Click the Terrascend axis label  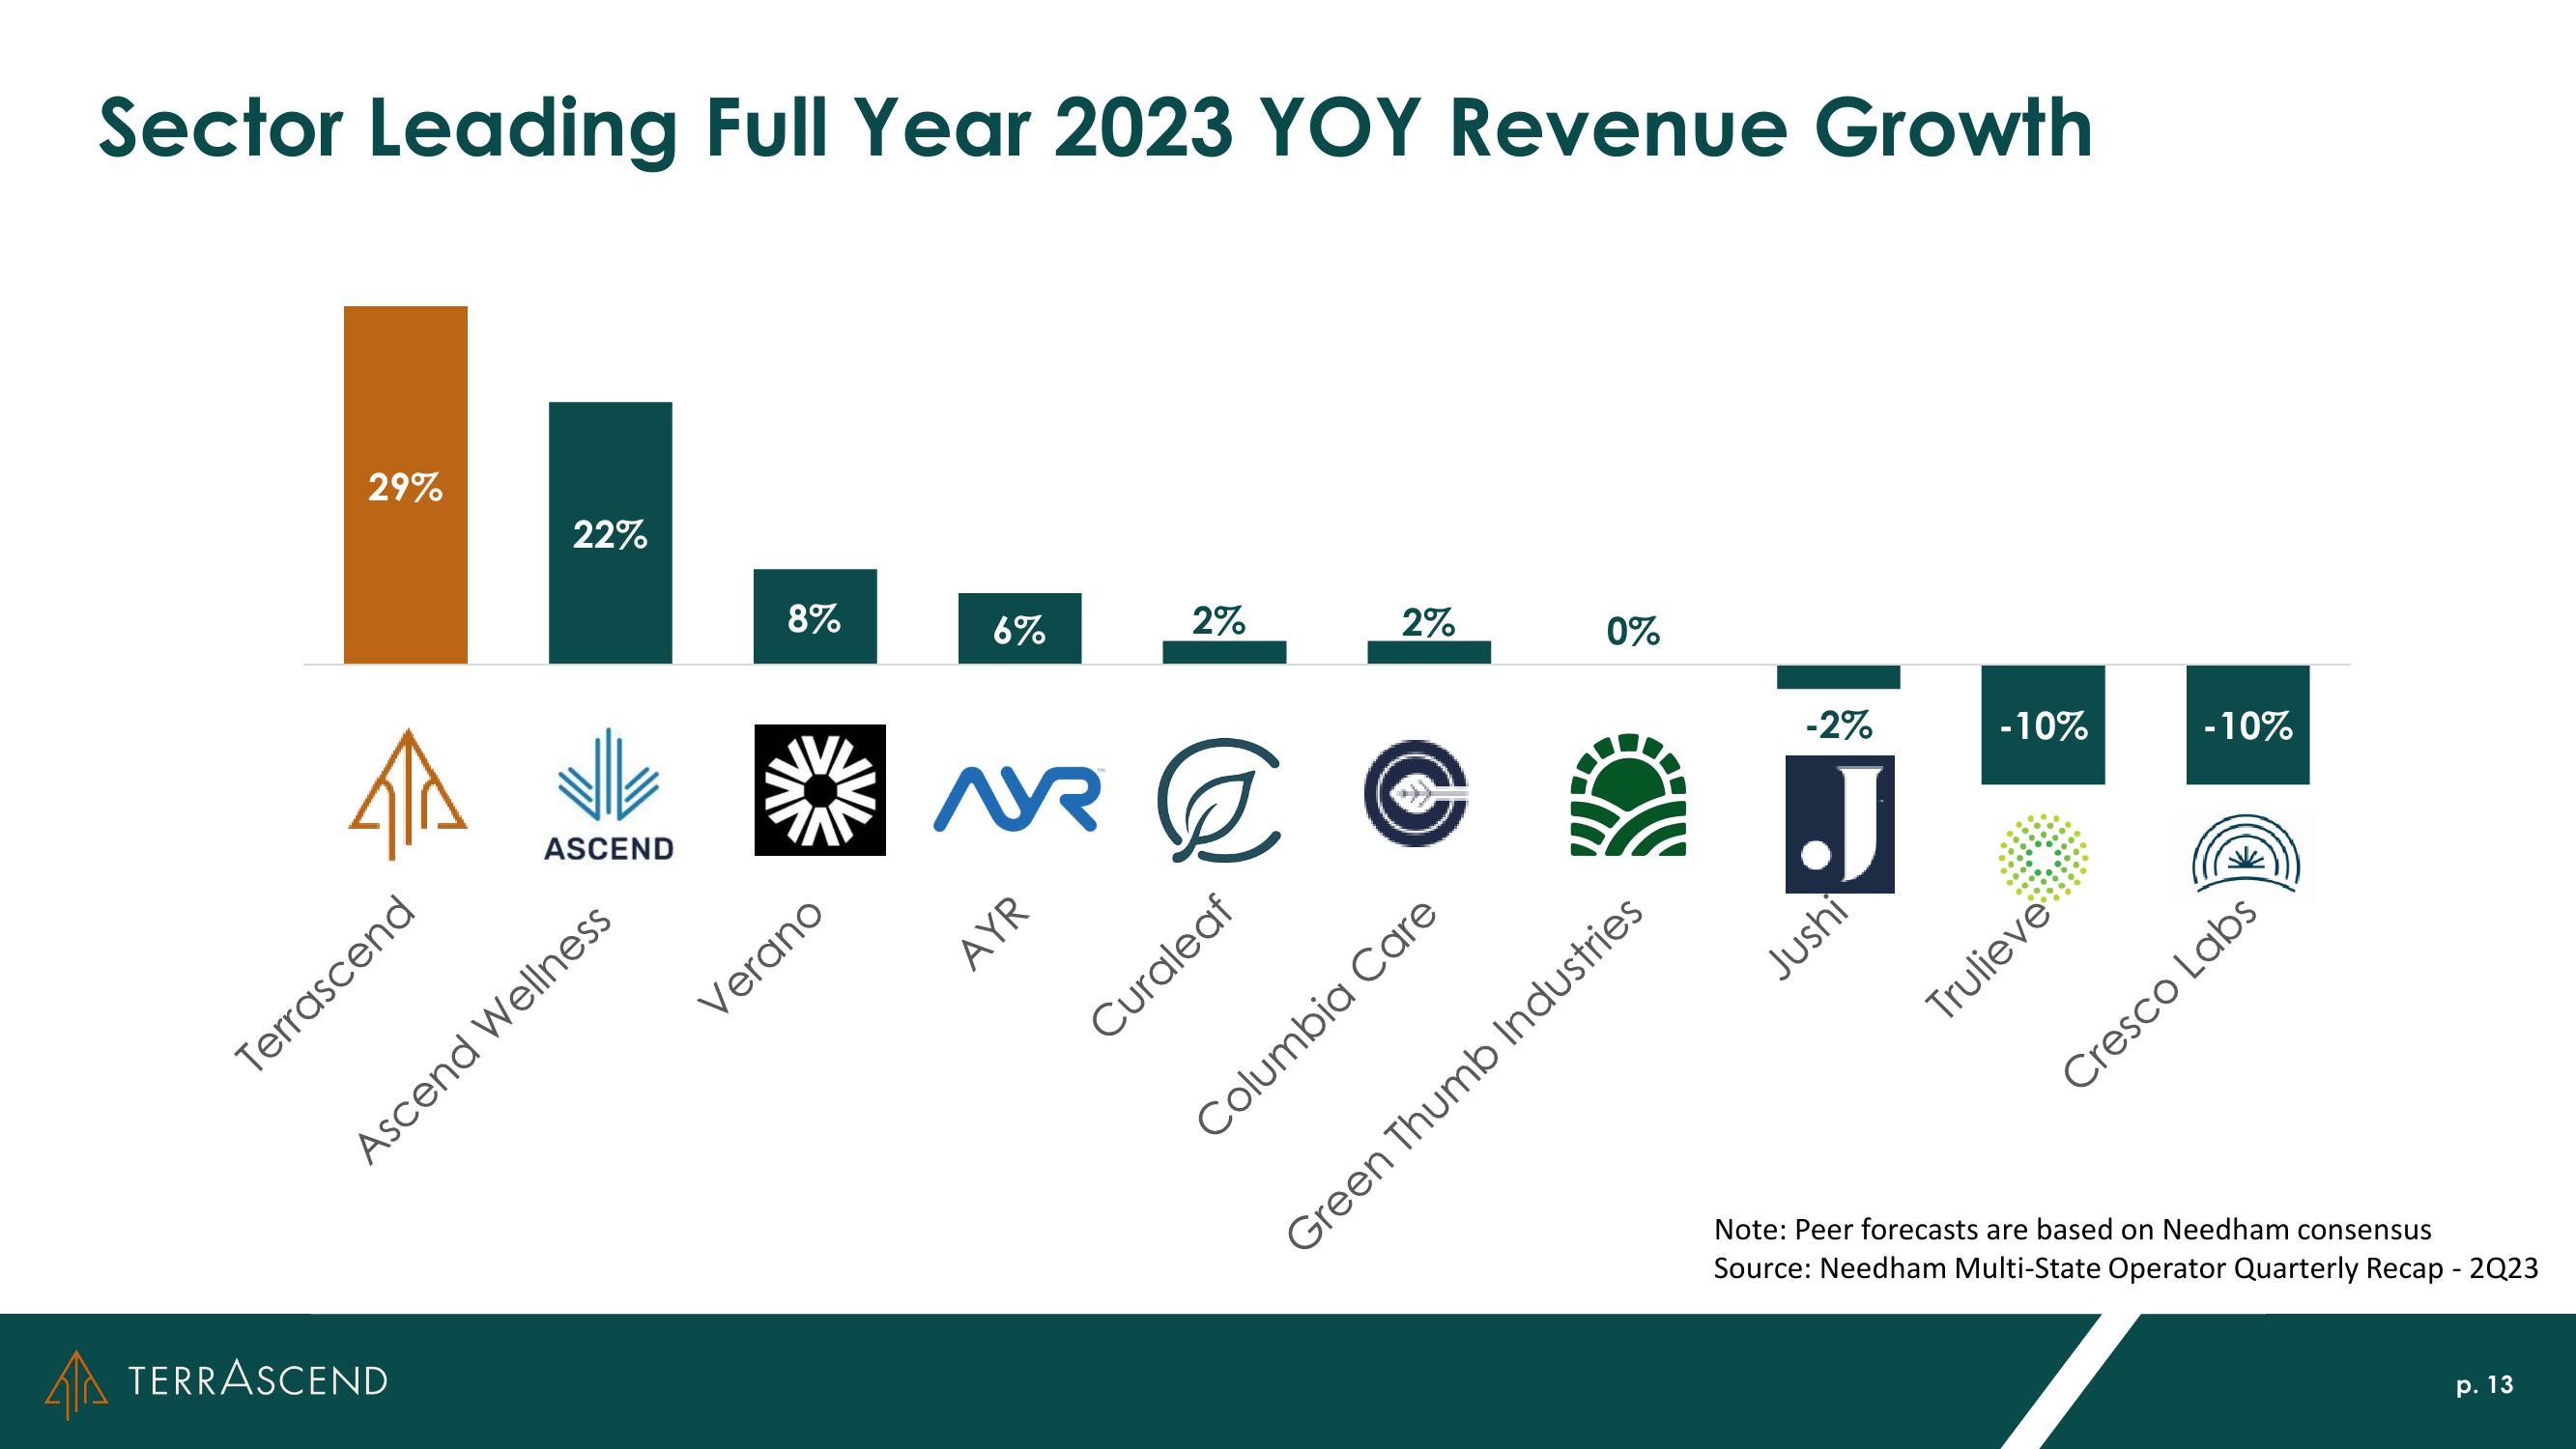[324, 984]
